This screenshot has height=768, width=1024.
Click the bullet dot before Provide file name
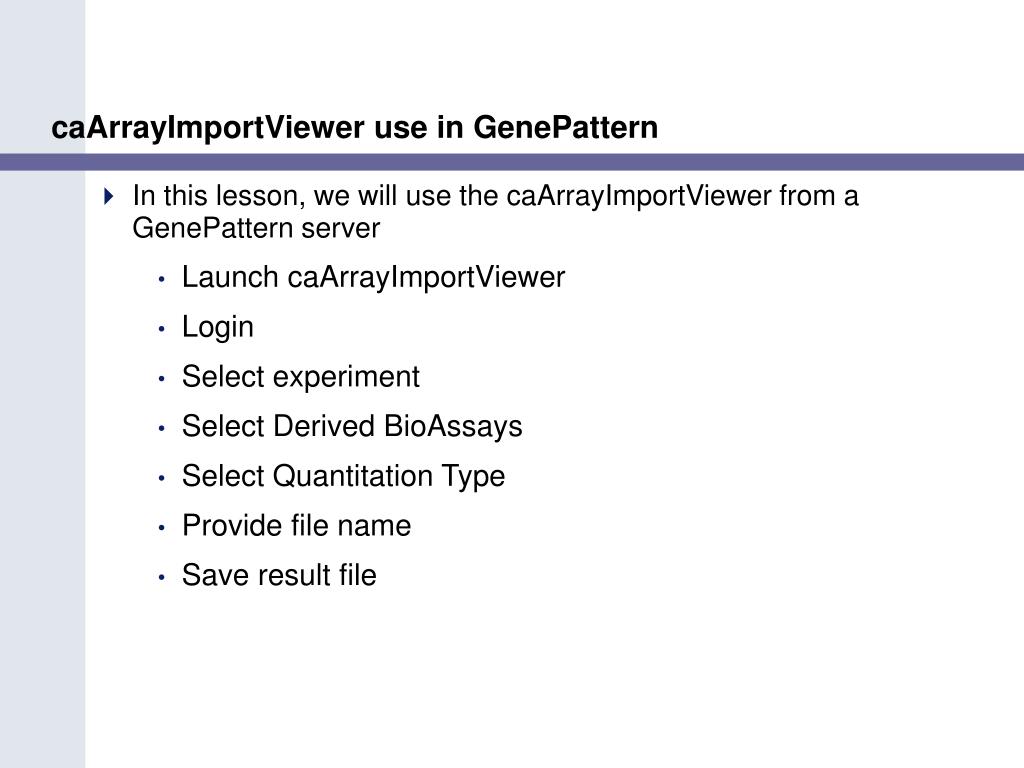pos(162,528)
